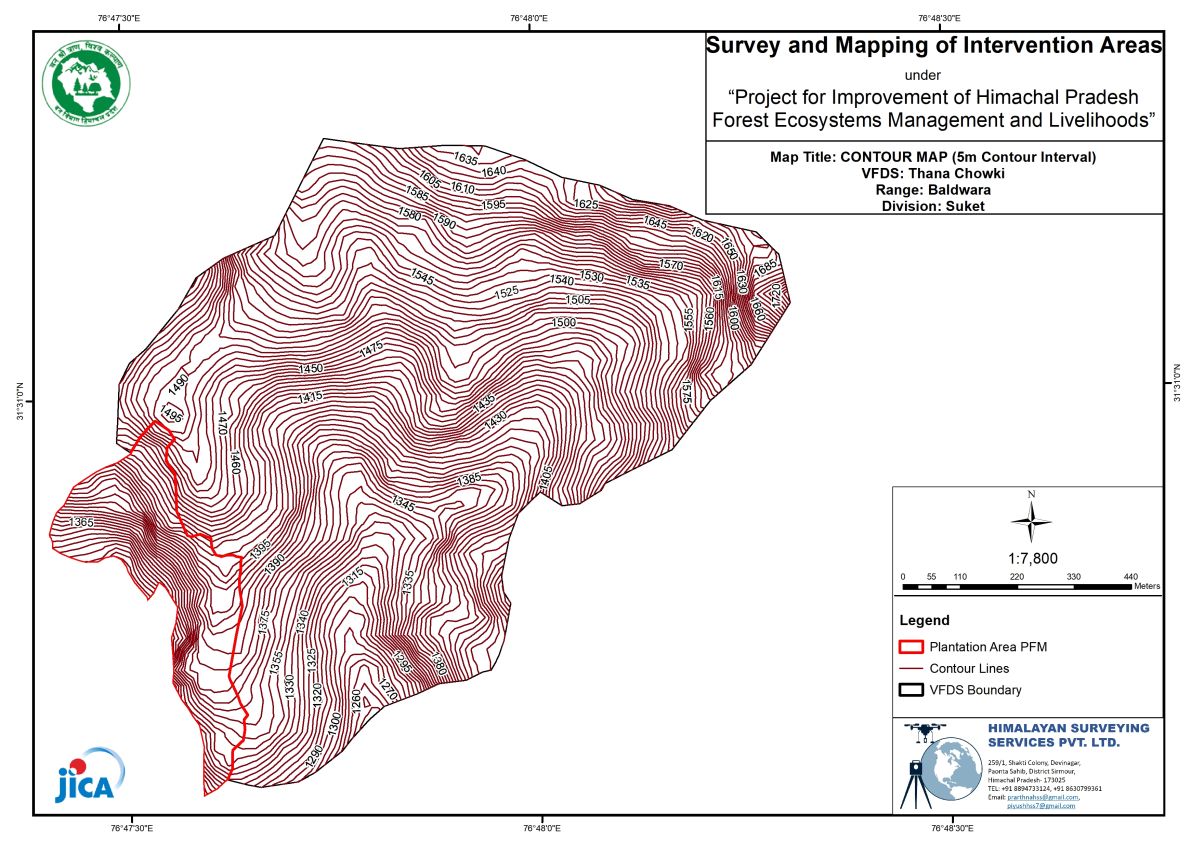Screen dimensions: 1200x848
Task: Click the Himalayan Surveying Services company name
Action: click(1068, 735)
